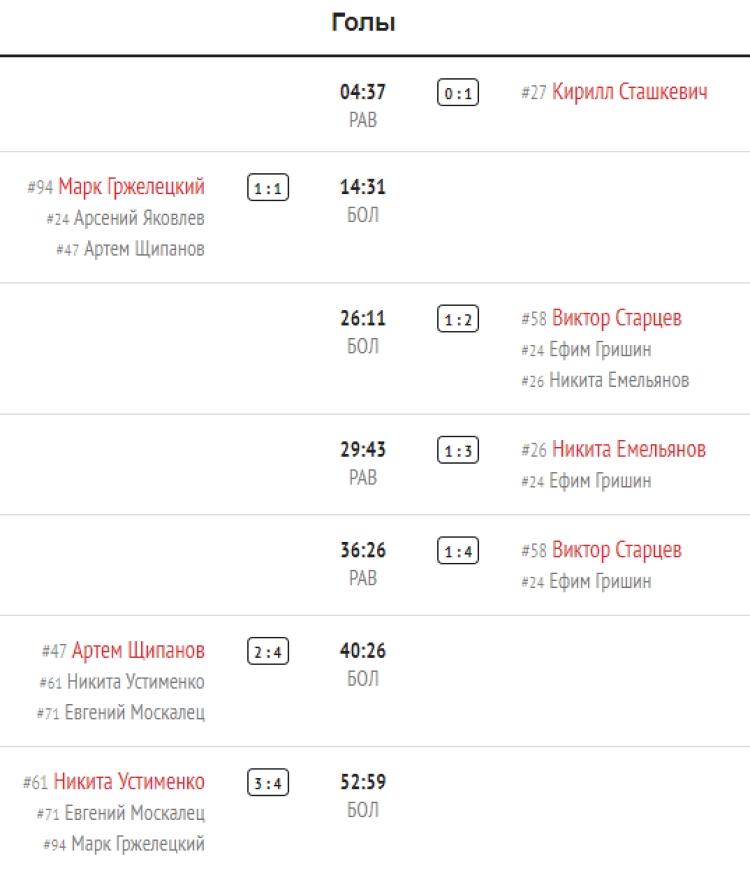The width and height of the screenshot is (750, 873).
Task: Click the Голы section heading
Action: pos(364,23)
